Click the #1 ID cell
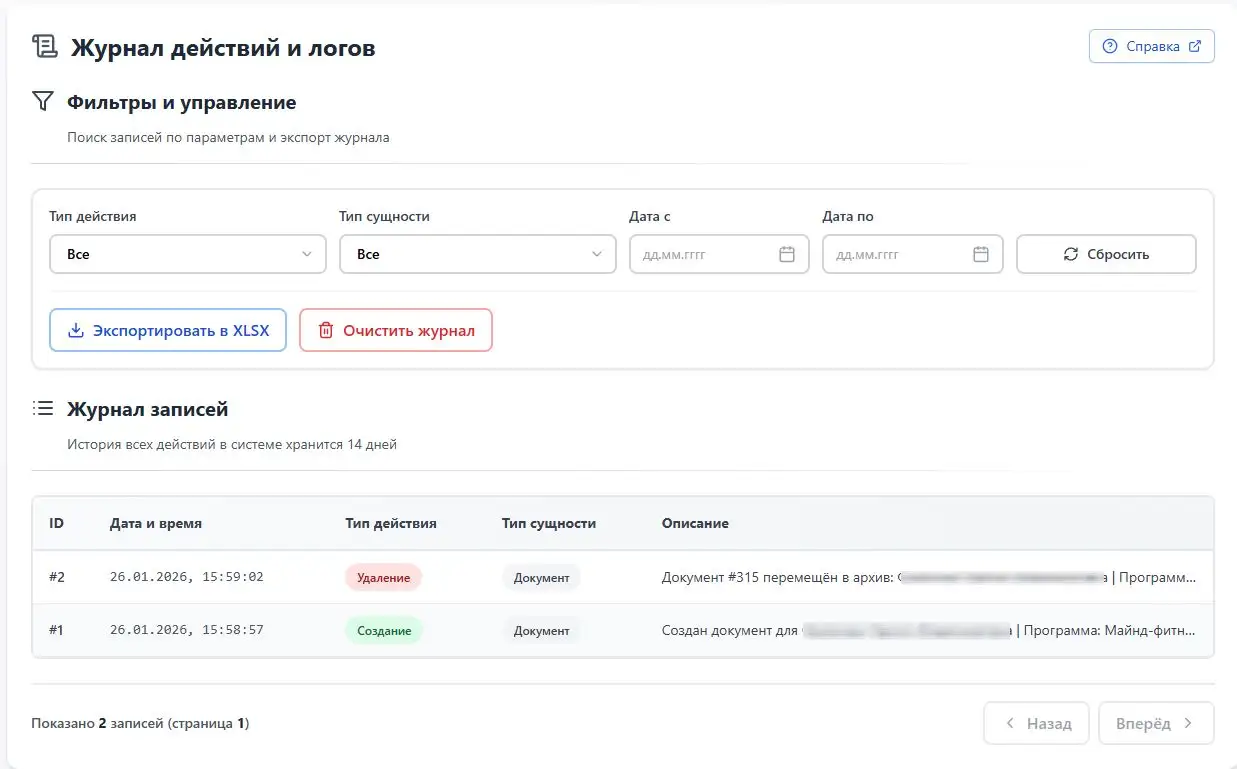 coord(57,630)
